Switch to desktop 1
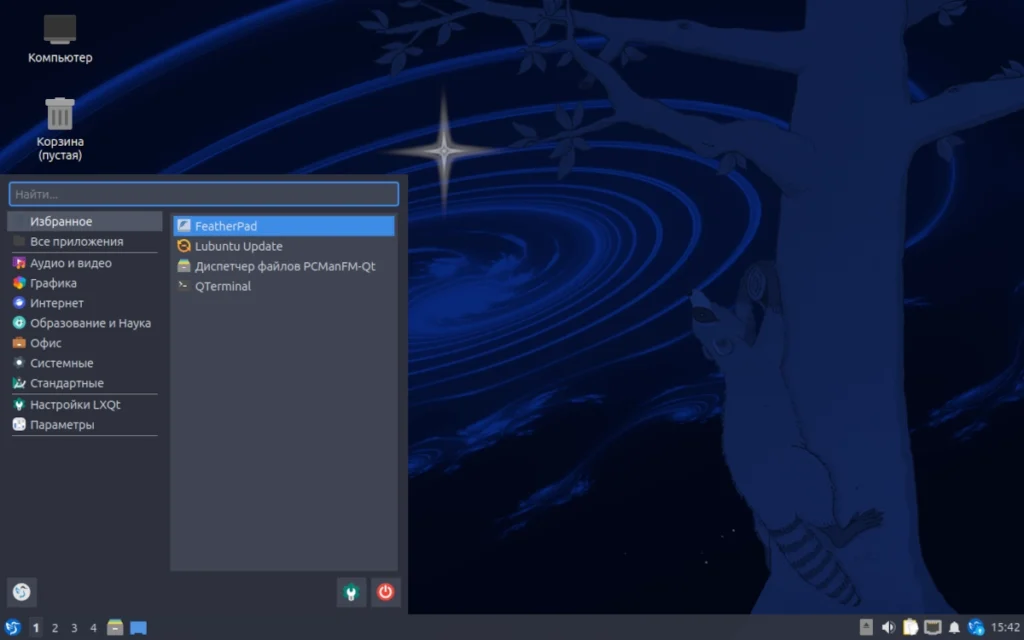 35,628
